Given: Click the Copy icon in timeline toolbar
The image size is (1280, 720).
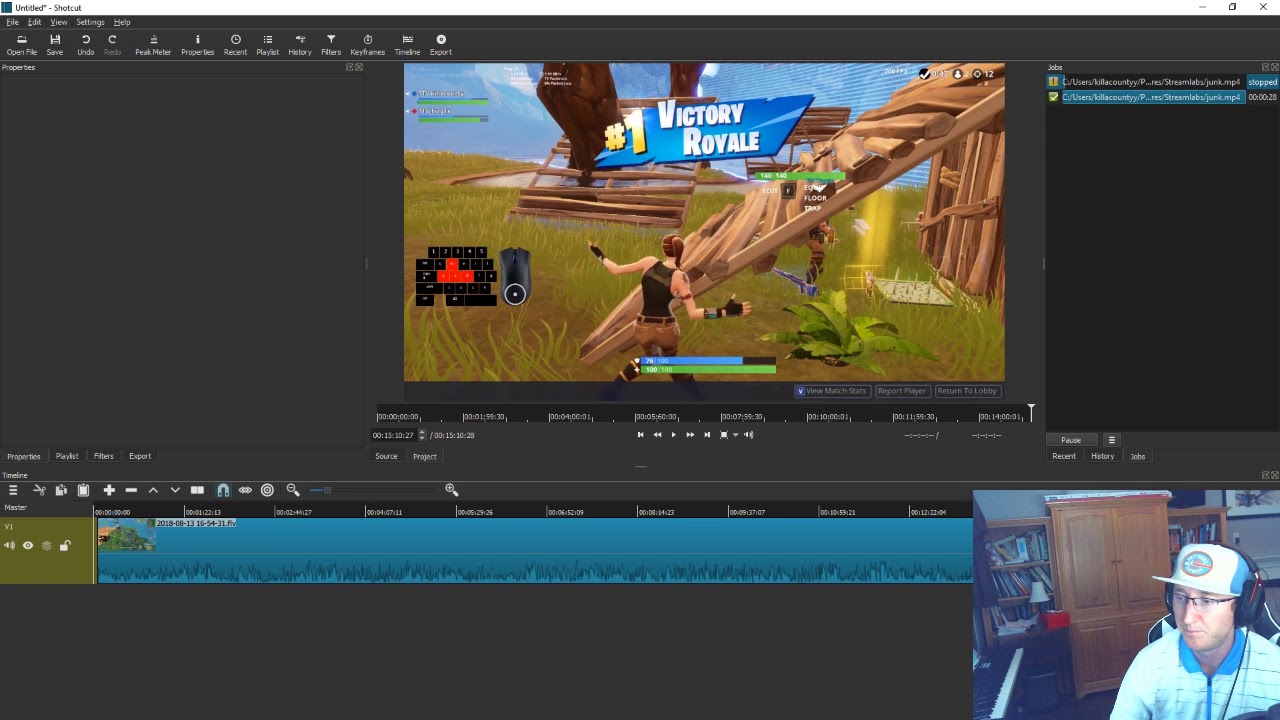Looking at the screenshot, I should pos(61,490).
